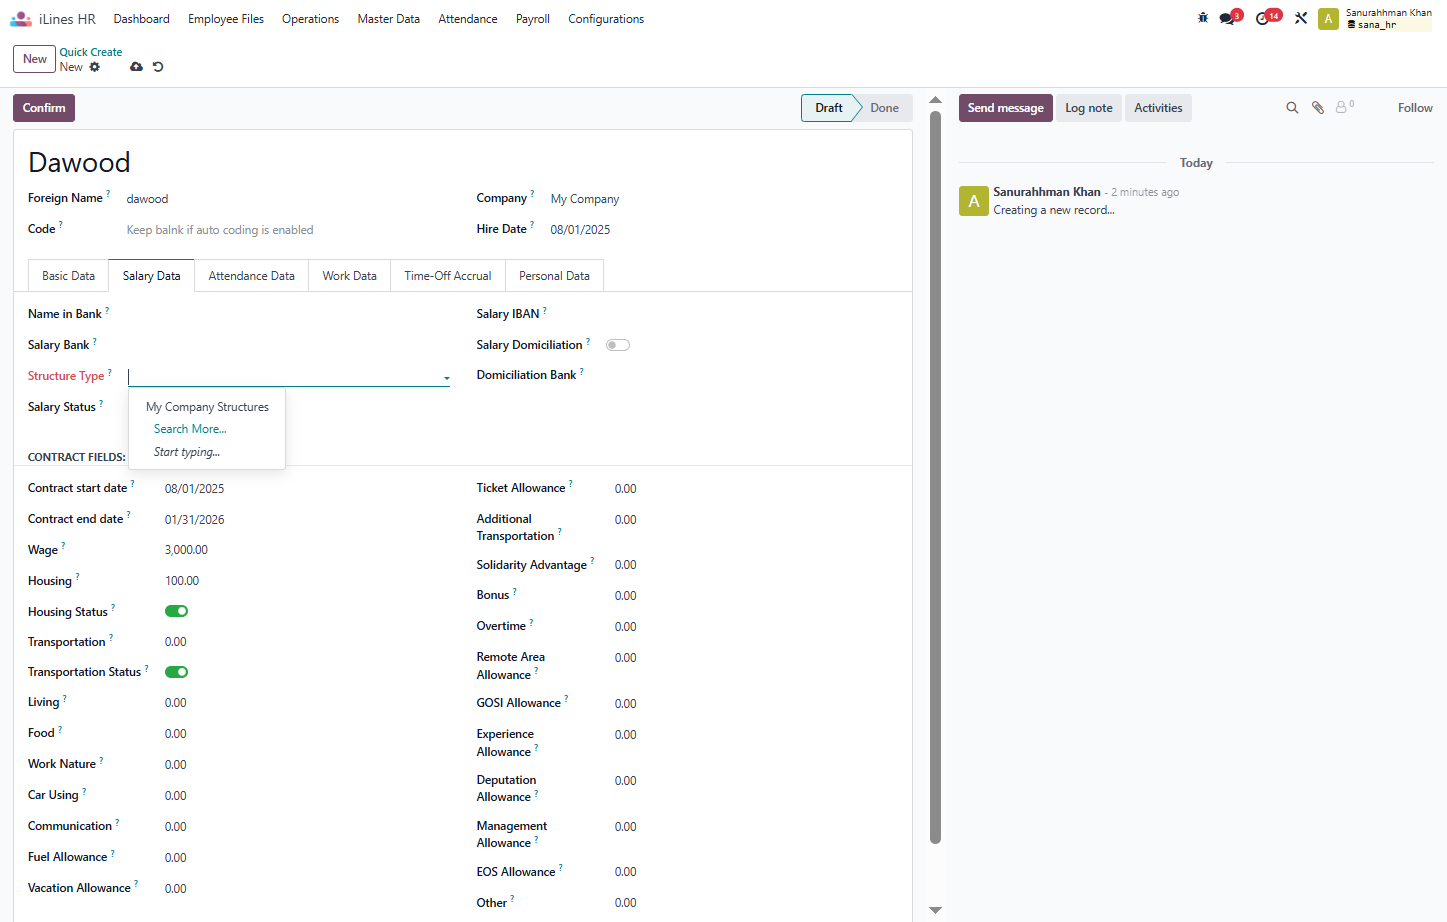Click the Send message button
Screen dimensions: 1447x922
click(1005, 108)
